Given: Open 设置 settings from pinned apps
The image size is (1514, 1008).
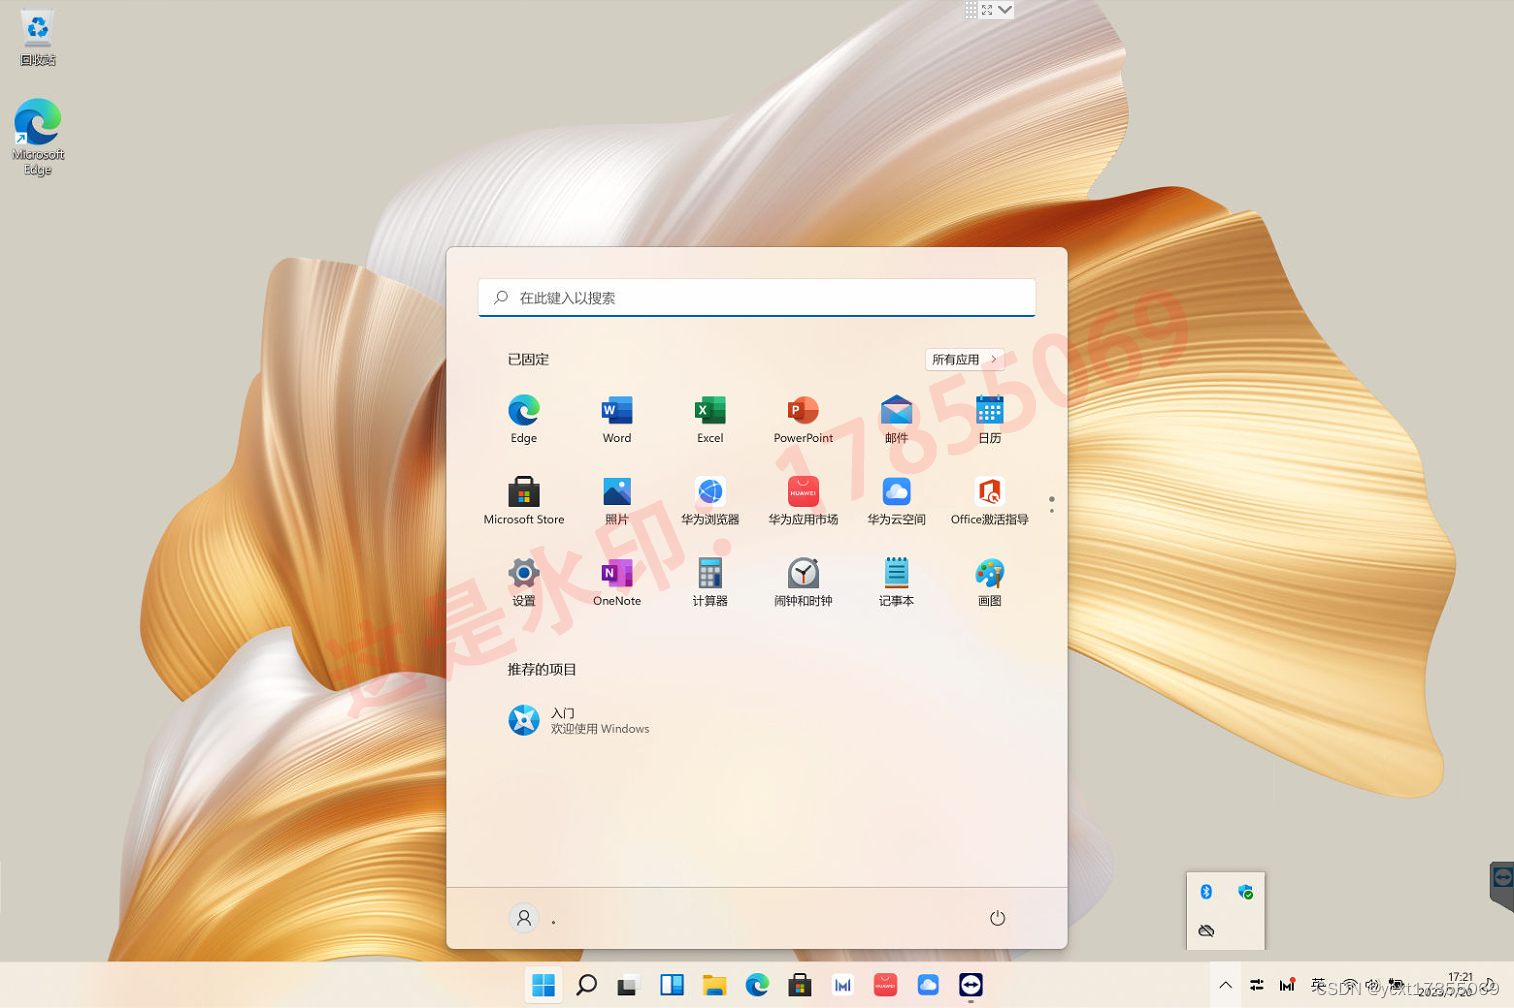Looking at the screenshot, I should (523, 582).
